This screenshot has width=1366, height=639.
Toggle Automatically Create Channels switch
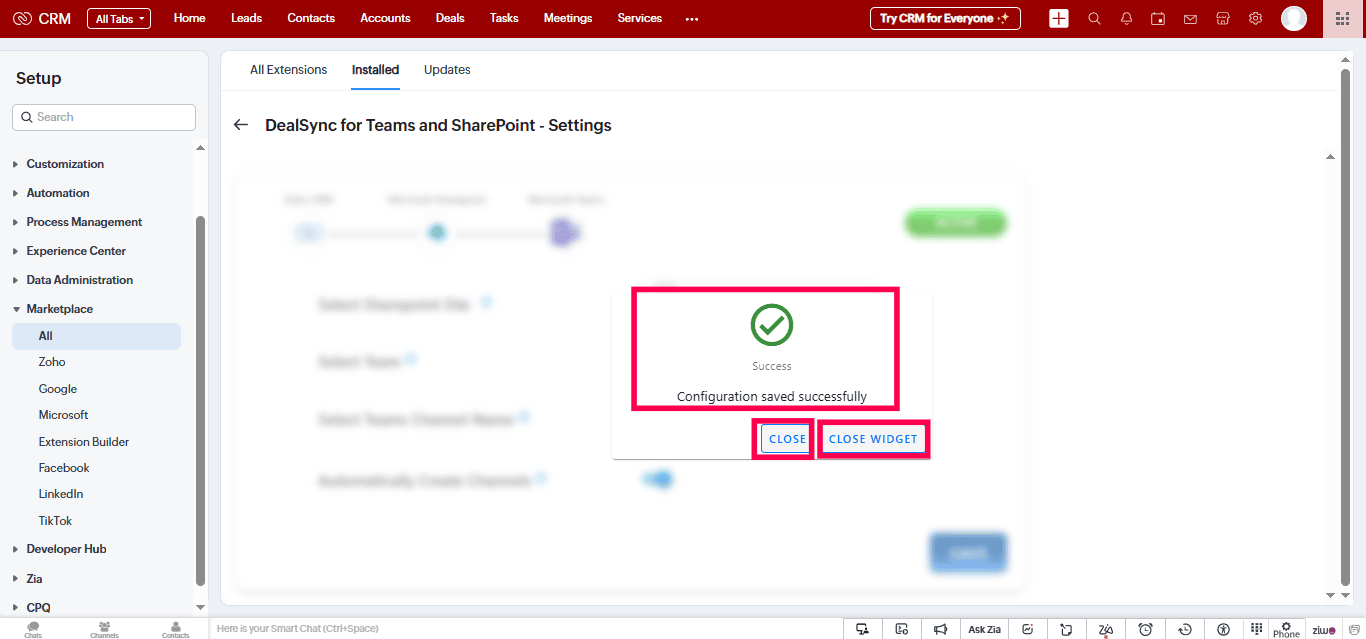point(660,480)
